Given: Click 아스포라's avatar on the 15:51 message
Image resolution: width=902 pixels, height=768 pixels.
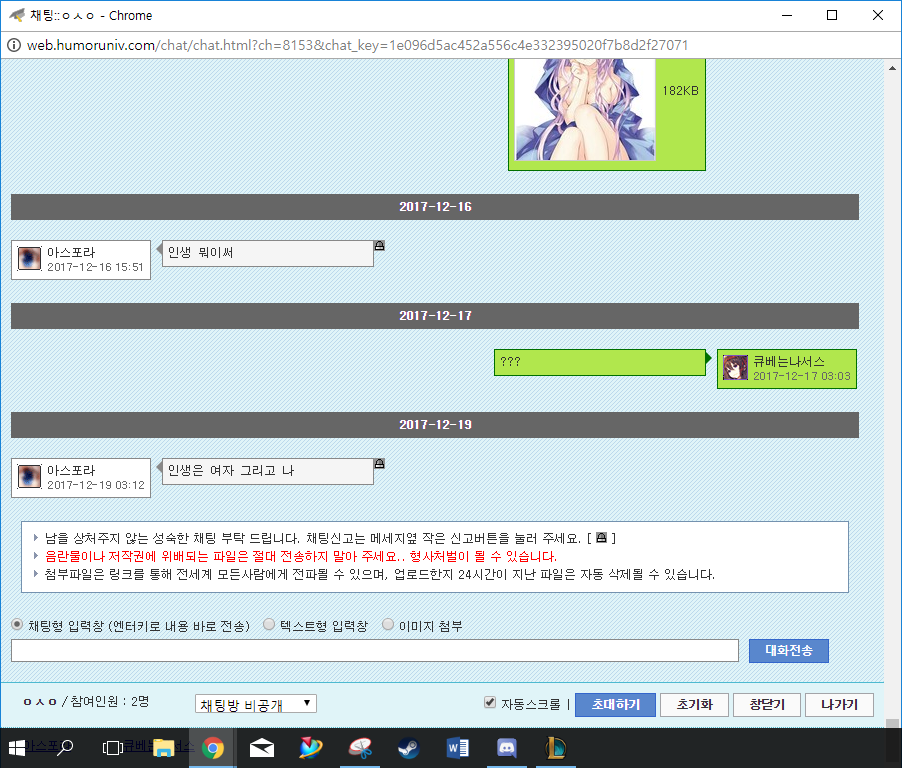Looking at the screenshot, I should click(x=29, y=258).
